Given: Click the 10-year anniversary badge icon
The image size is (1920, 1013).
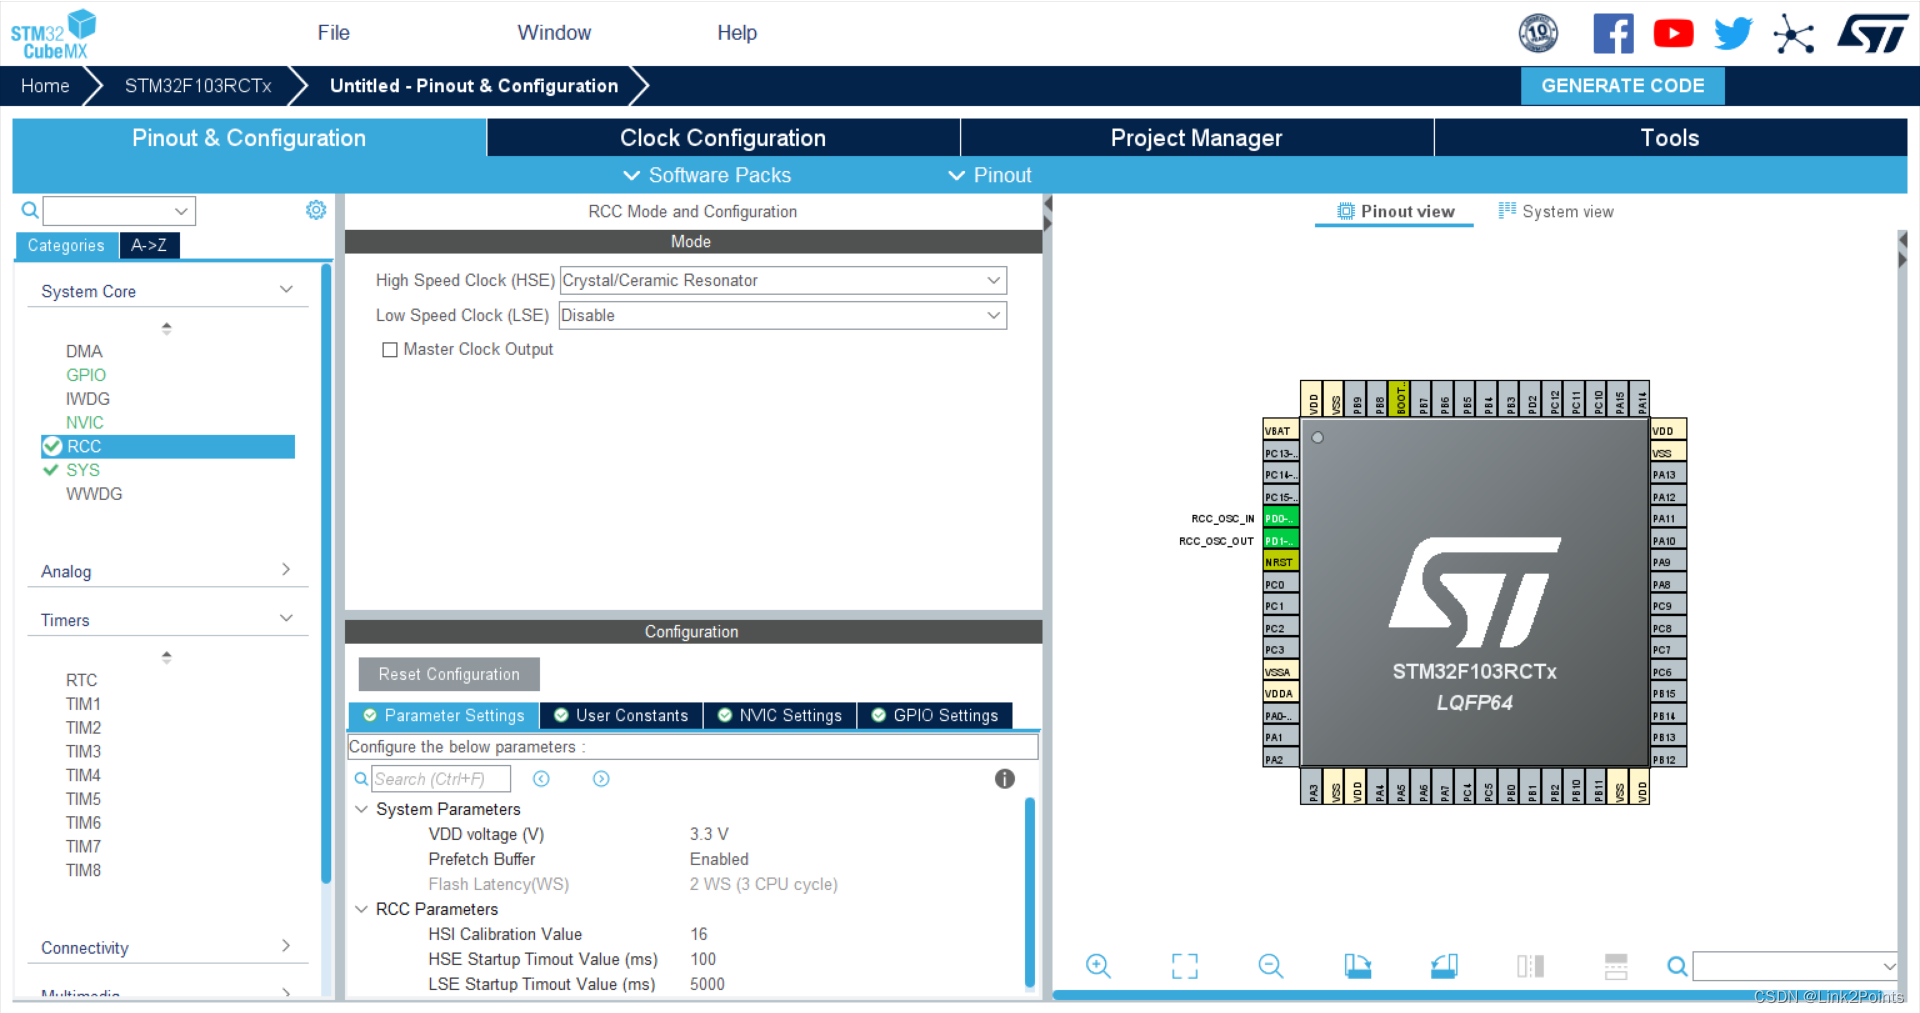Looking at the screenshot, I should tap(1538, 34).
